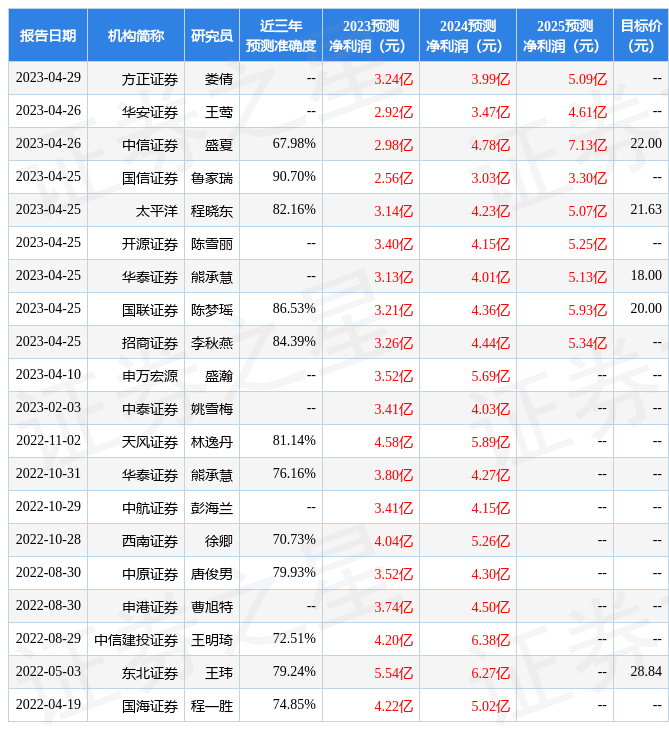Screen dimensions: 669x730
Task: Click researcher name 李秋燕
Action: point(212,343)
